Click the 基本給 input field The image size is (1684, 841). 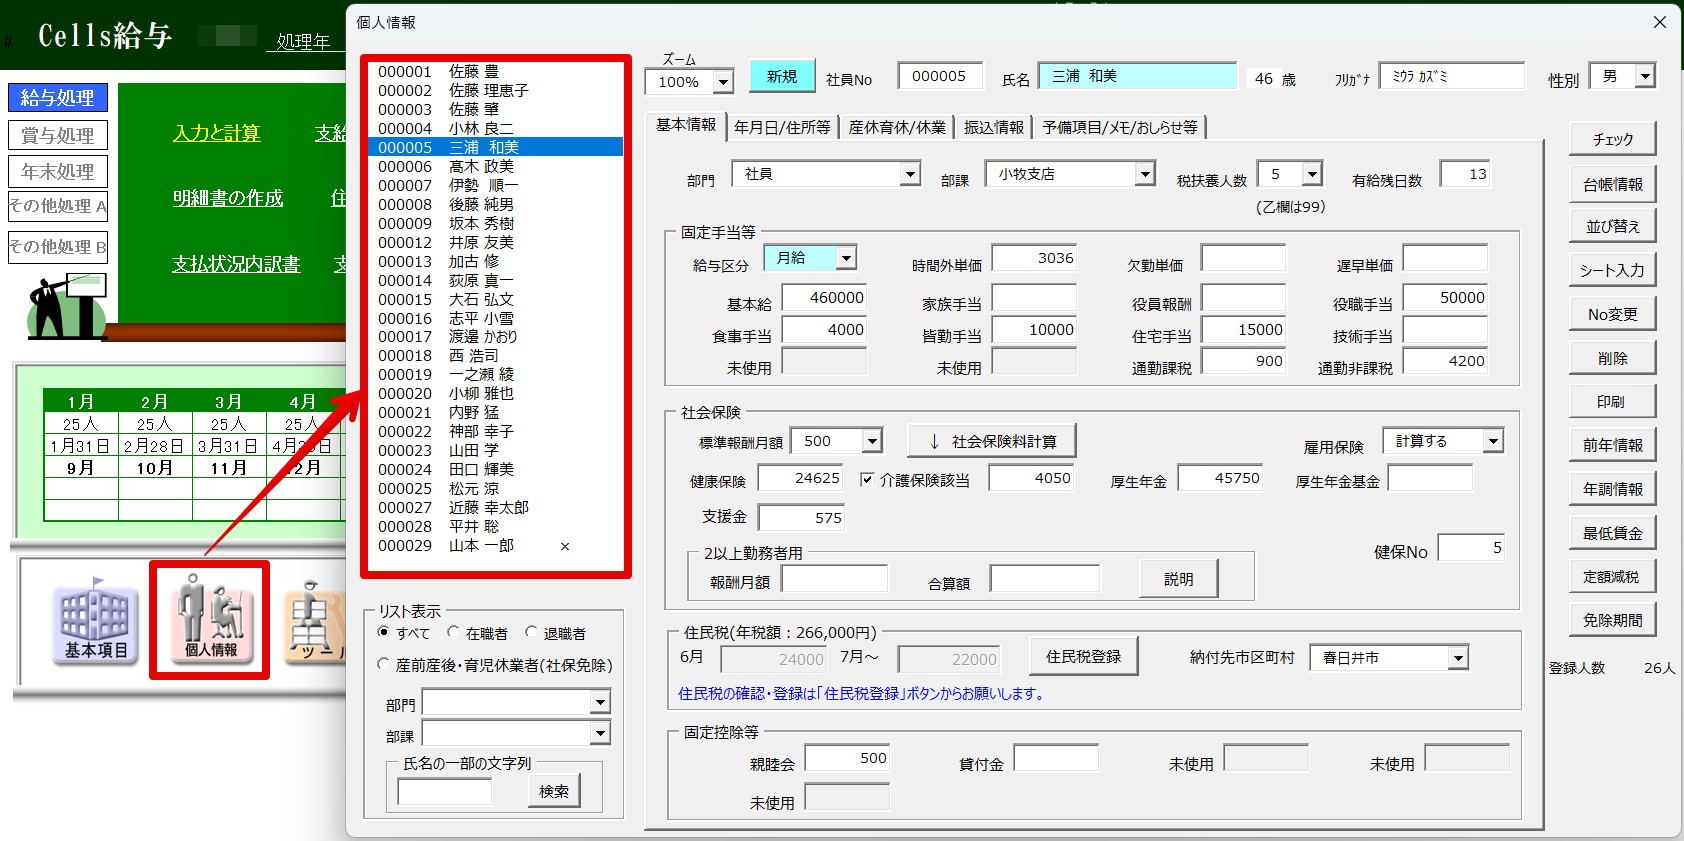point(824,298)
